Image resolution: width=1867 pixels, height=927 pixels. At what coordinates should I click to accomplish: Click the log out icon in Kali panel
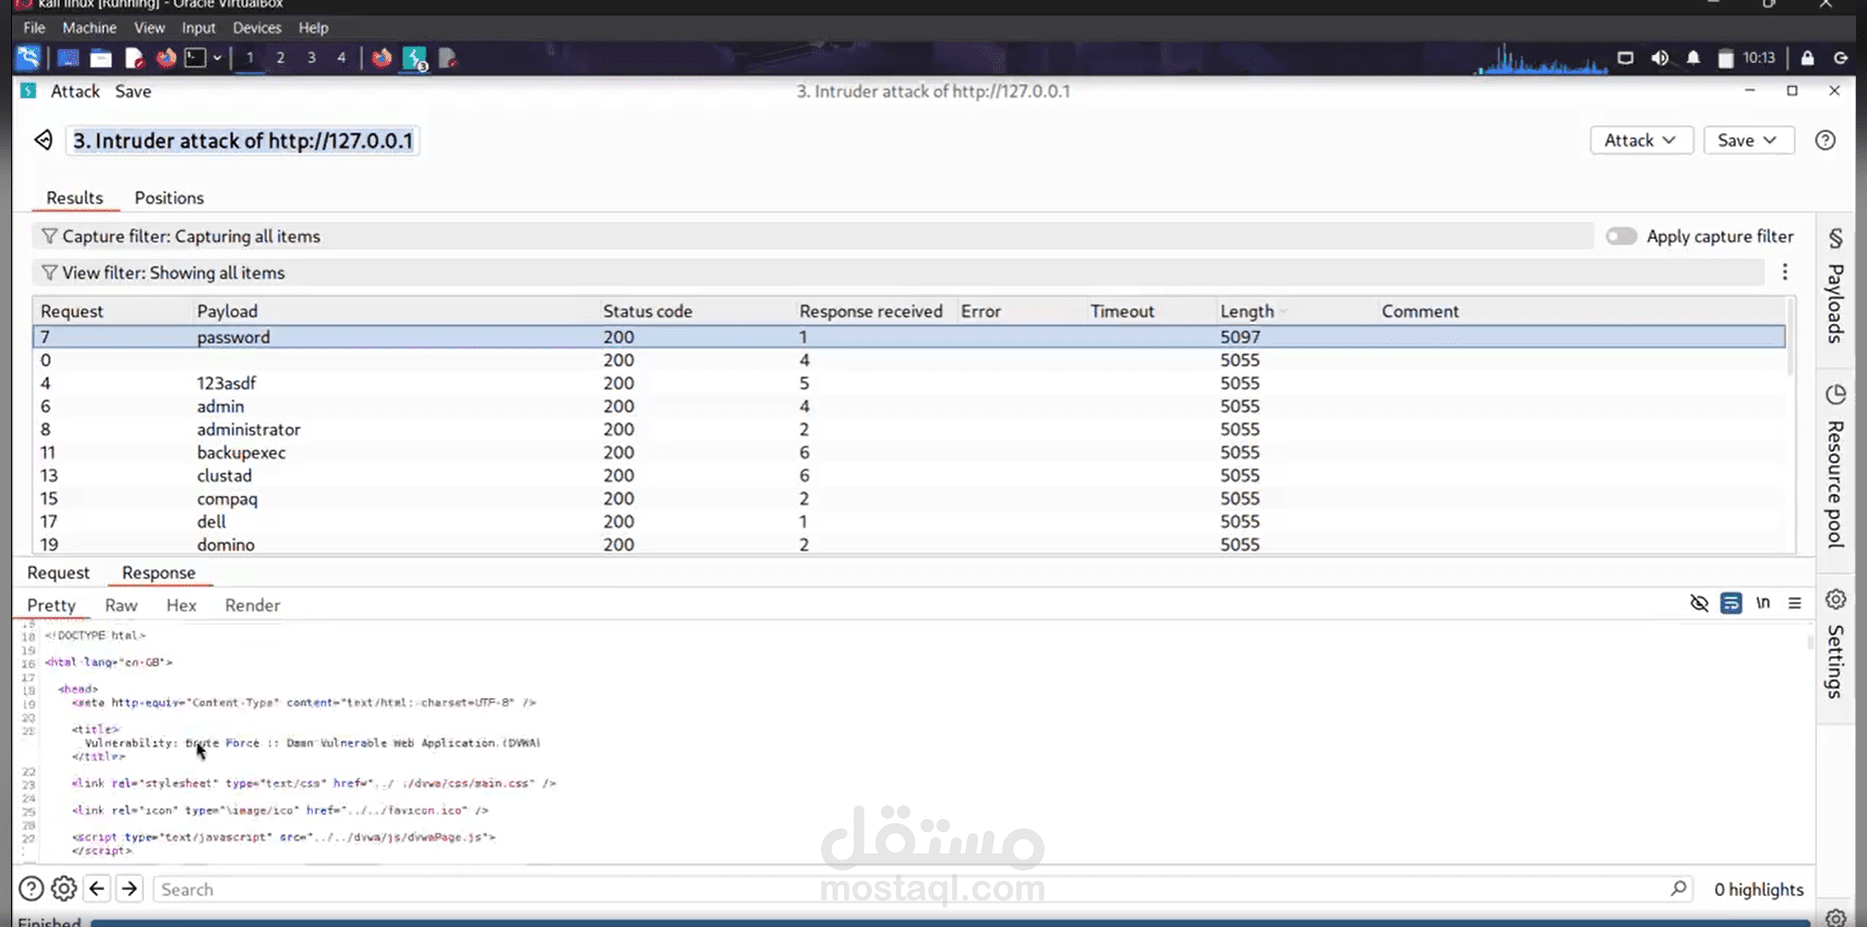[x=1840, y=58]
